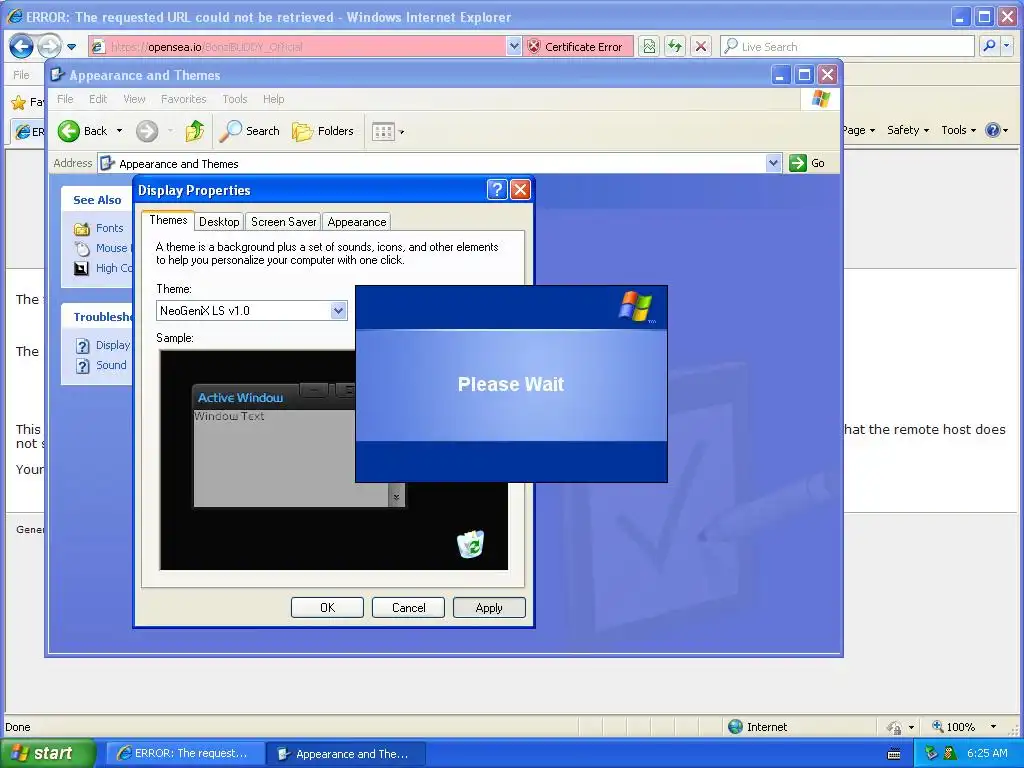Open search provider dropdown arrow
Viewport: 1024px width, 768px height.
(x=1006, y=46)
